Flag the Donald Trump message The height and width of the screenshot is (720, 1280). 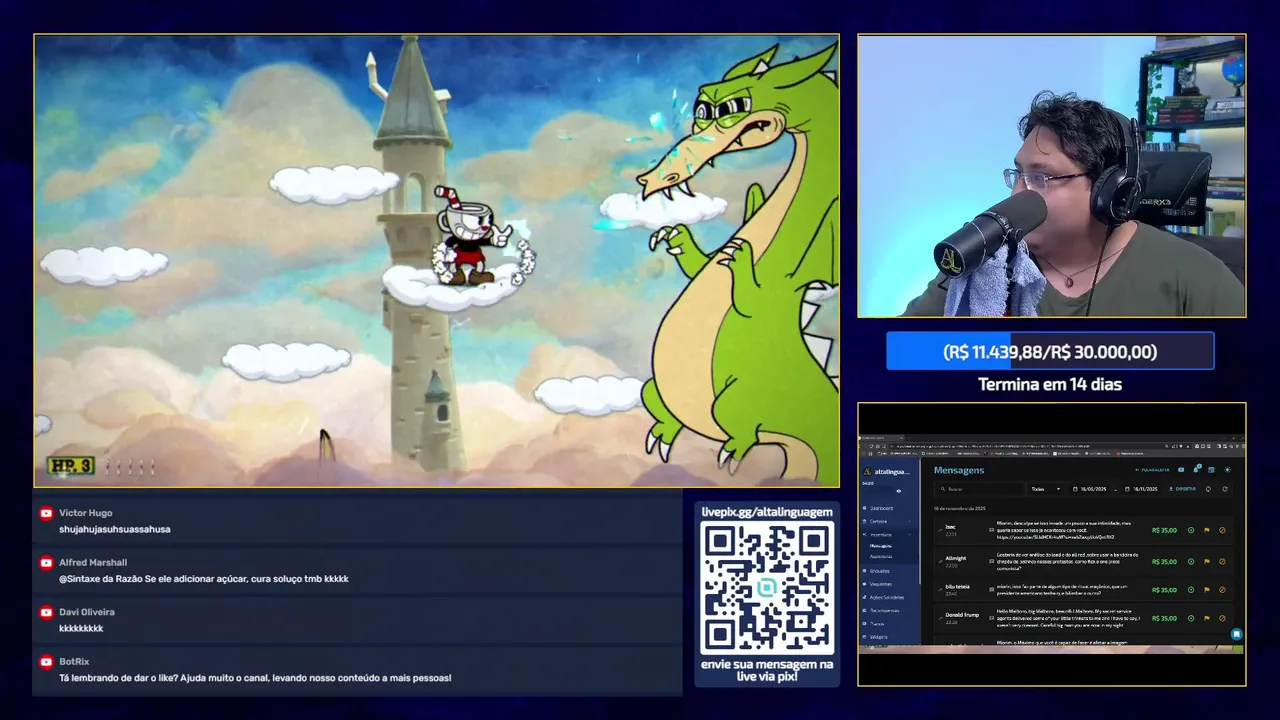pyautogui.click(x=1207, y=618)
